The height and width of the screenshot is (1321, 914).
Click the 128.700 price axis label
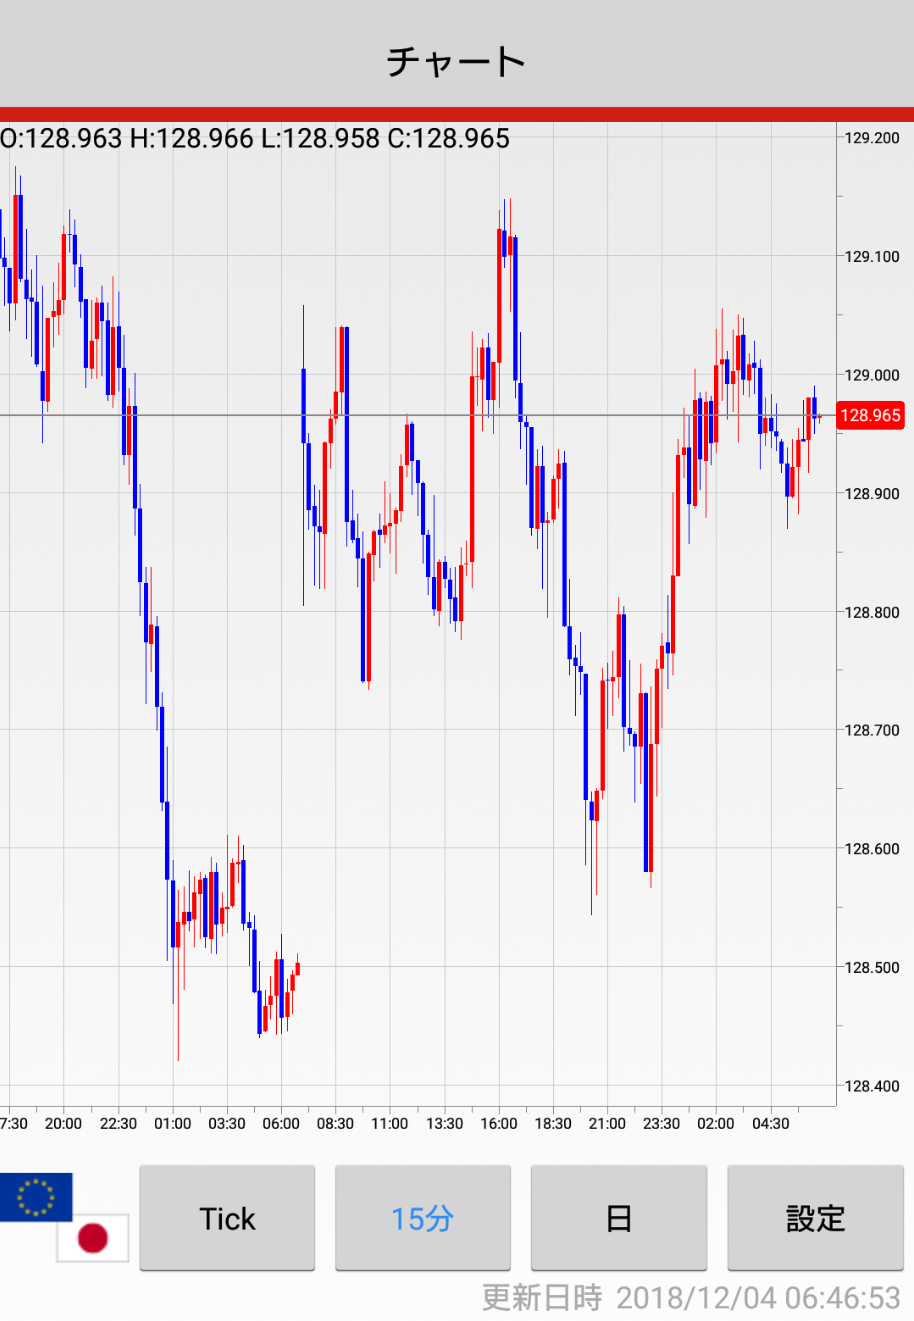click(x=872, y=730)
